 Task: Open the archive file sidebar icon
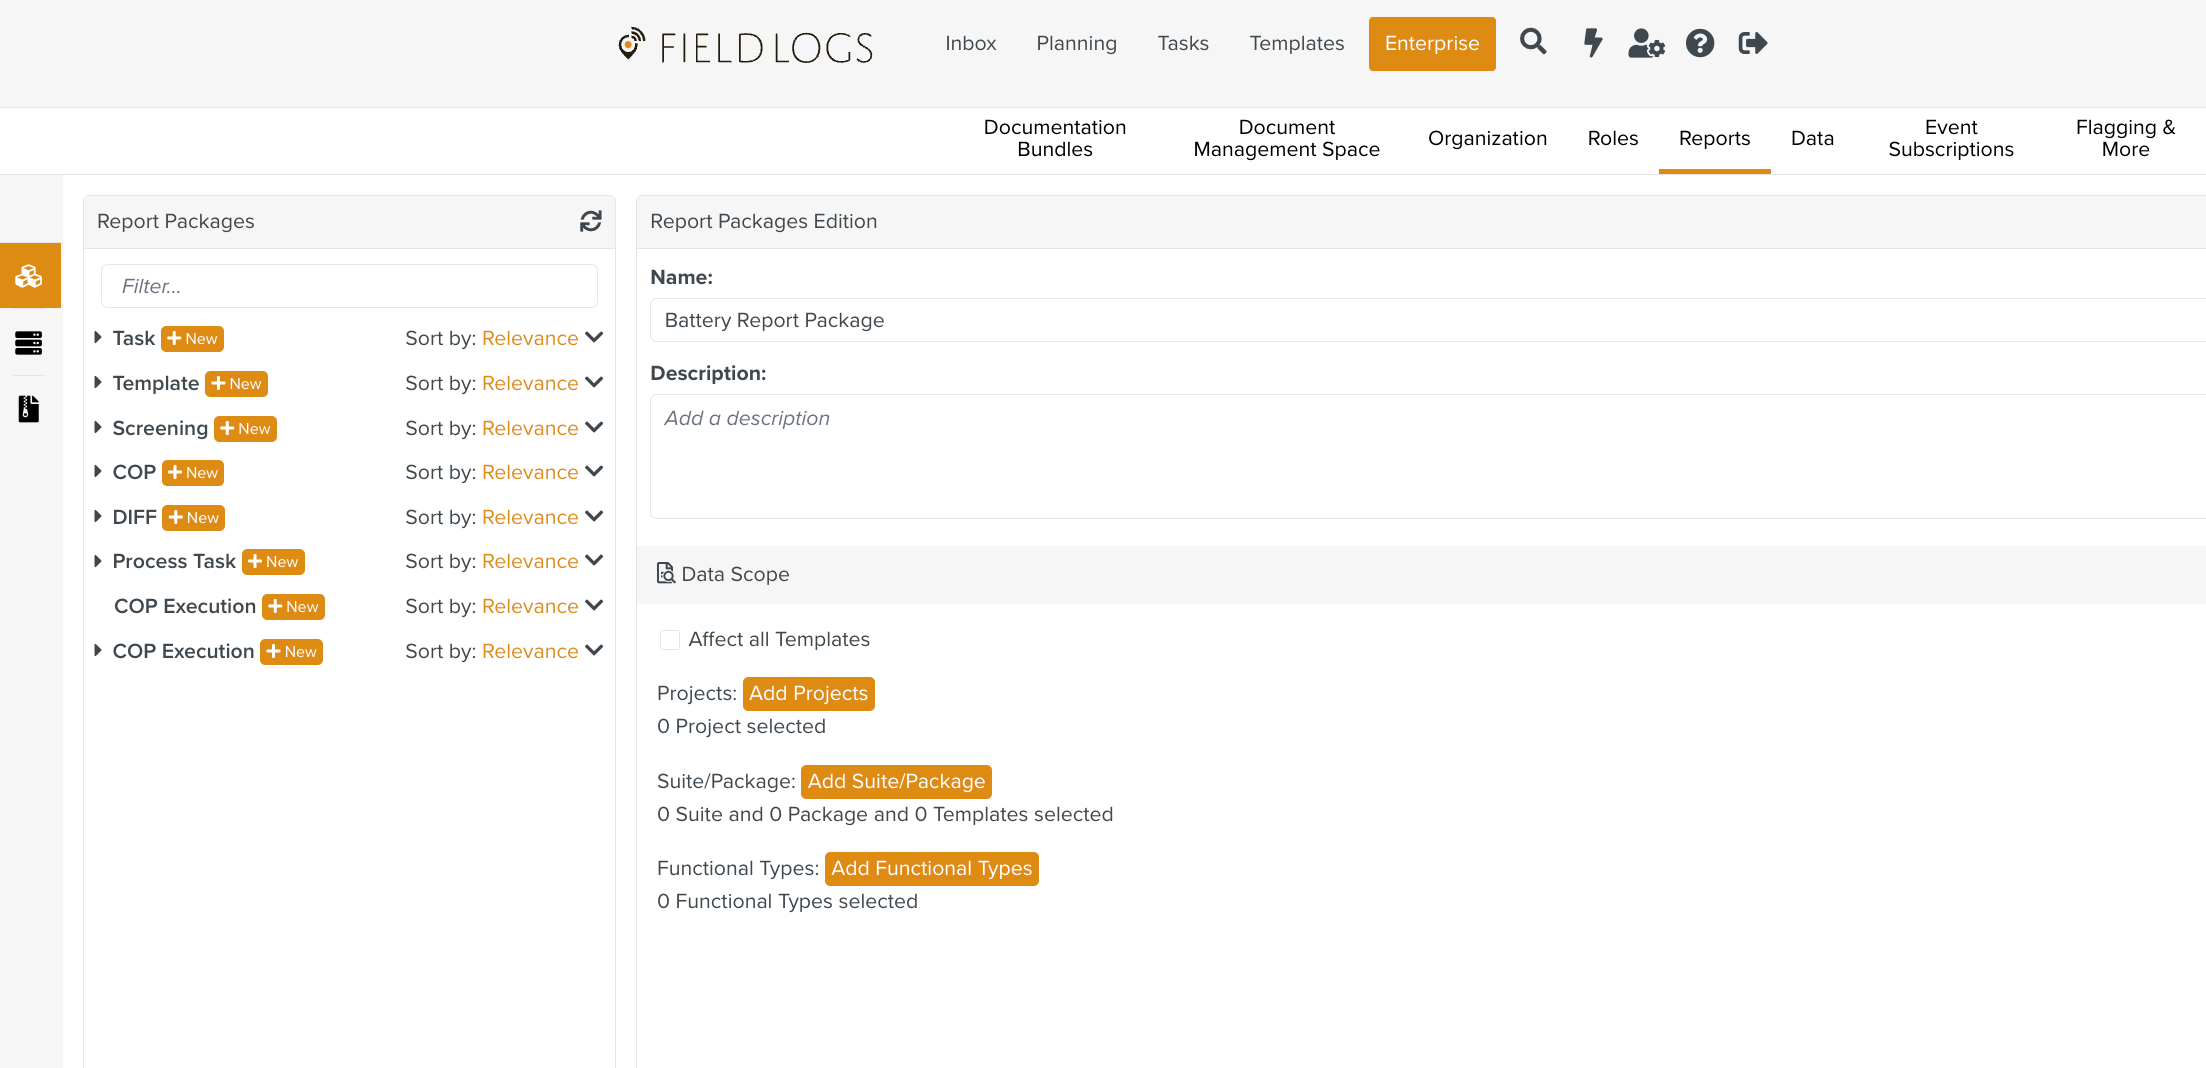point(29,409)
